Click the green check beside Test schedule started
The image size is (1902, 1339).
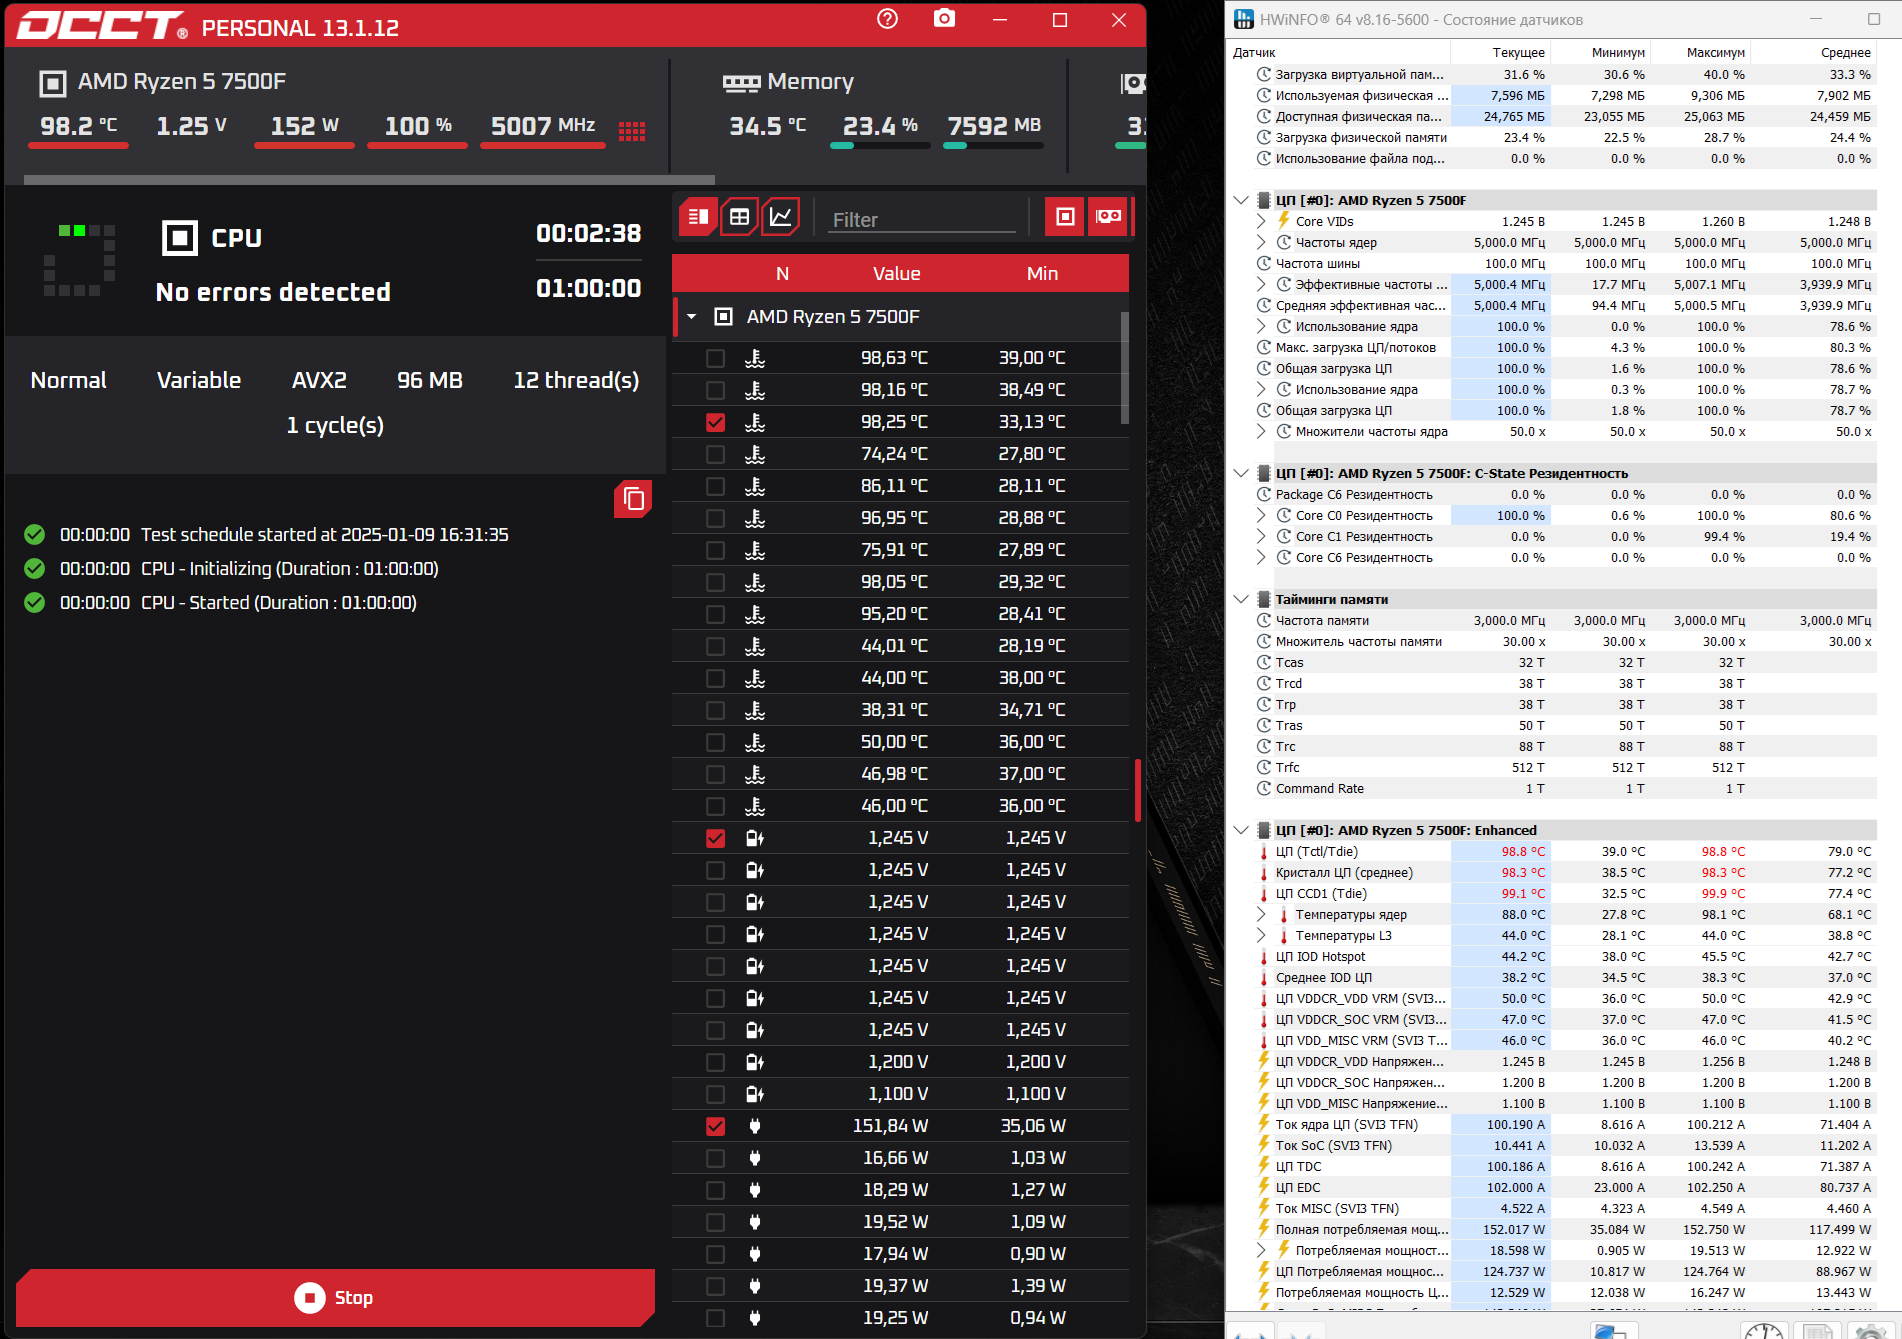coord(34,534)
